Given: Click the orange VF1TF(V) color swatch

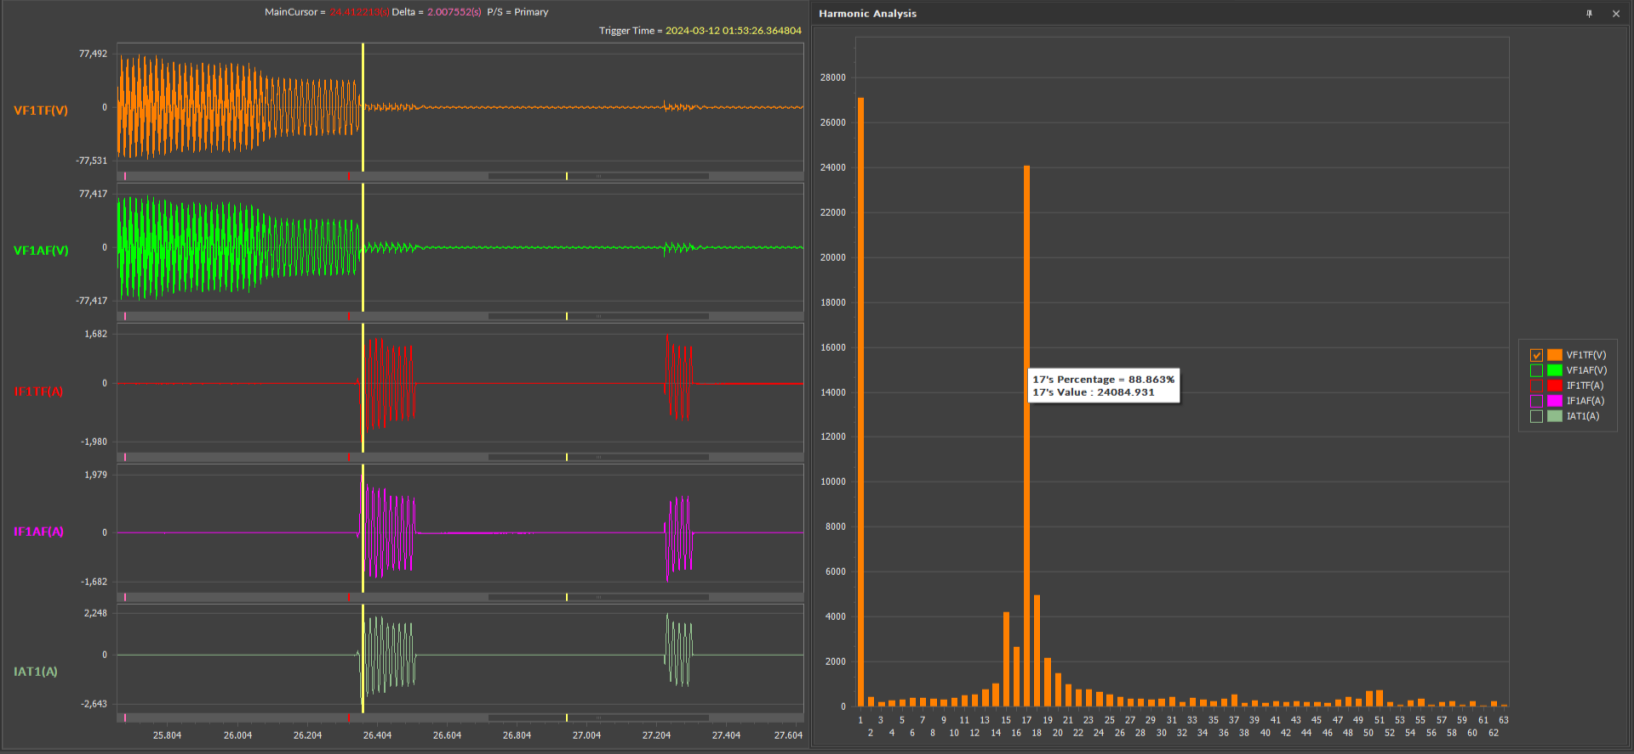Looking at the screenshot, I should (x=1554, y=355).
